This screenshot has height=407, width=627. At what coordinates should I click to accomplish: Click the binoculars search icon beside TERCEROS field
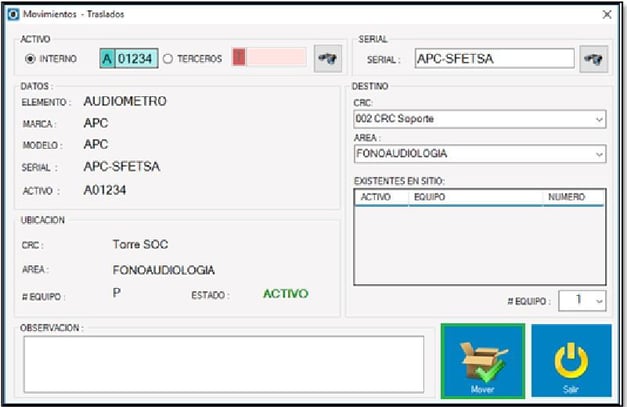[x=327, y=58]
